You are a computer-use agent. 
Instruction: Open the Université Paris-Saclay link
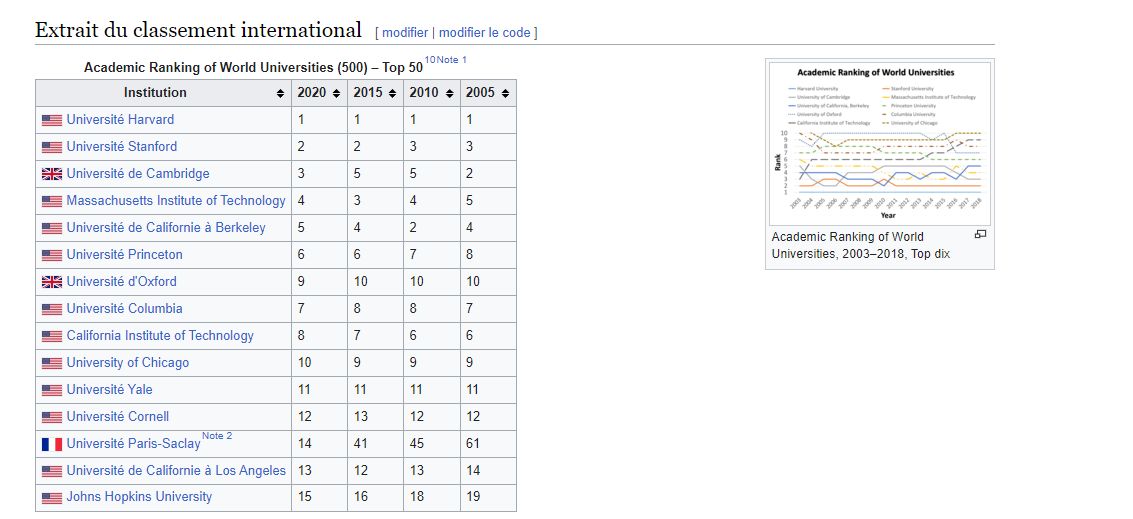134,444
